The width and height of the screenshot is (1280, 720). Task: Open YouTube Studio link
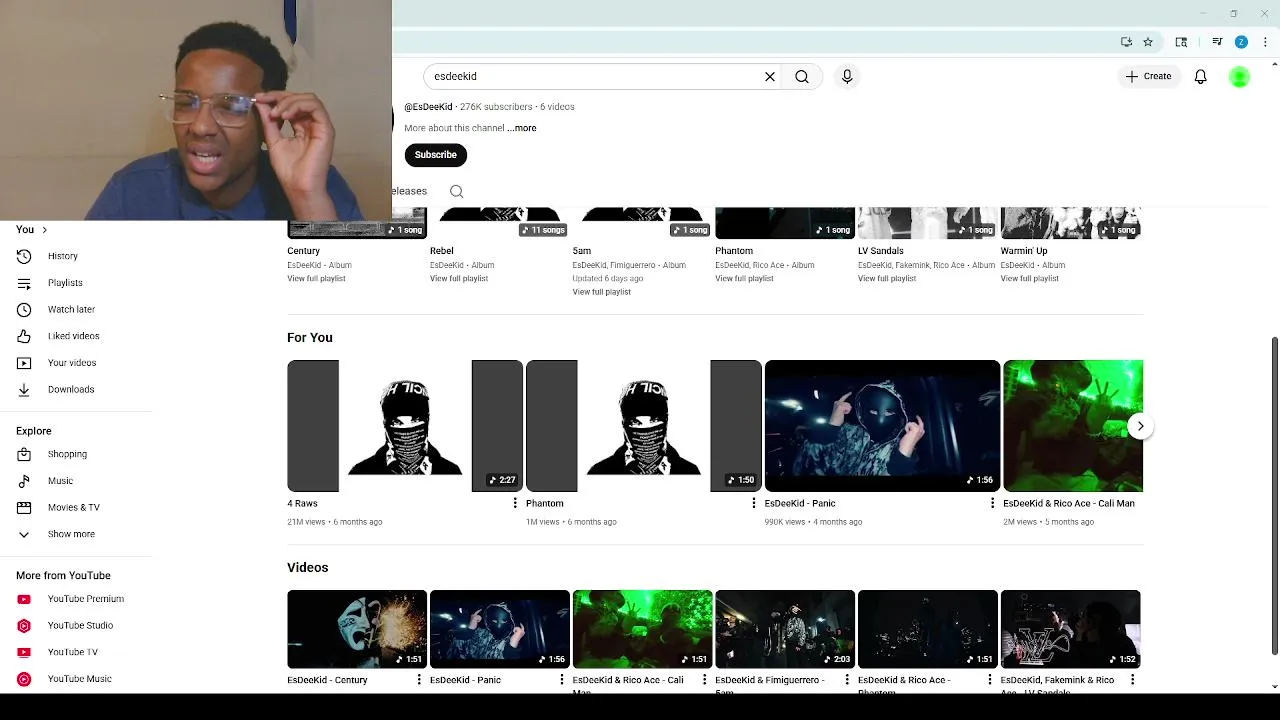[76, 625]
